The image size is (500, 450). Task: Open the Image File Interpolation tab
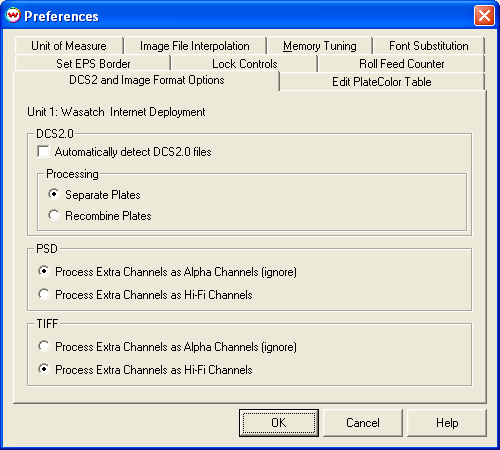(x=195, y=46)
